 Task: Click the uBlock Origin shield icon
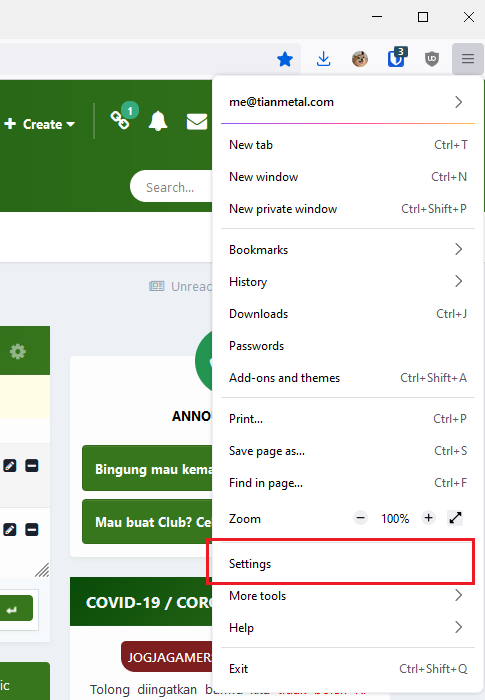(431, 58)
